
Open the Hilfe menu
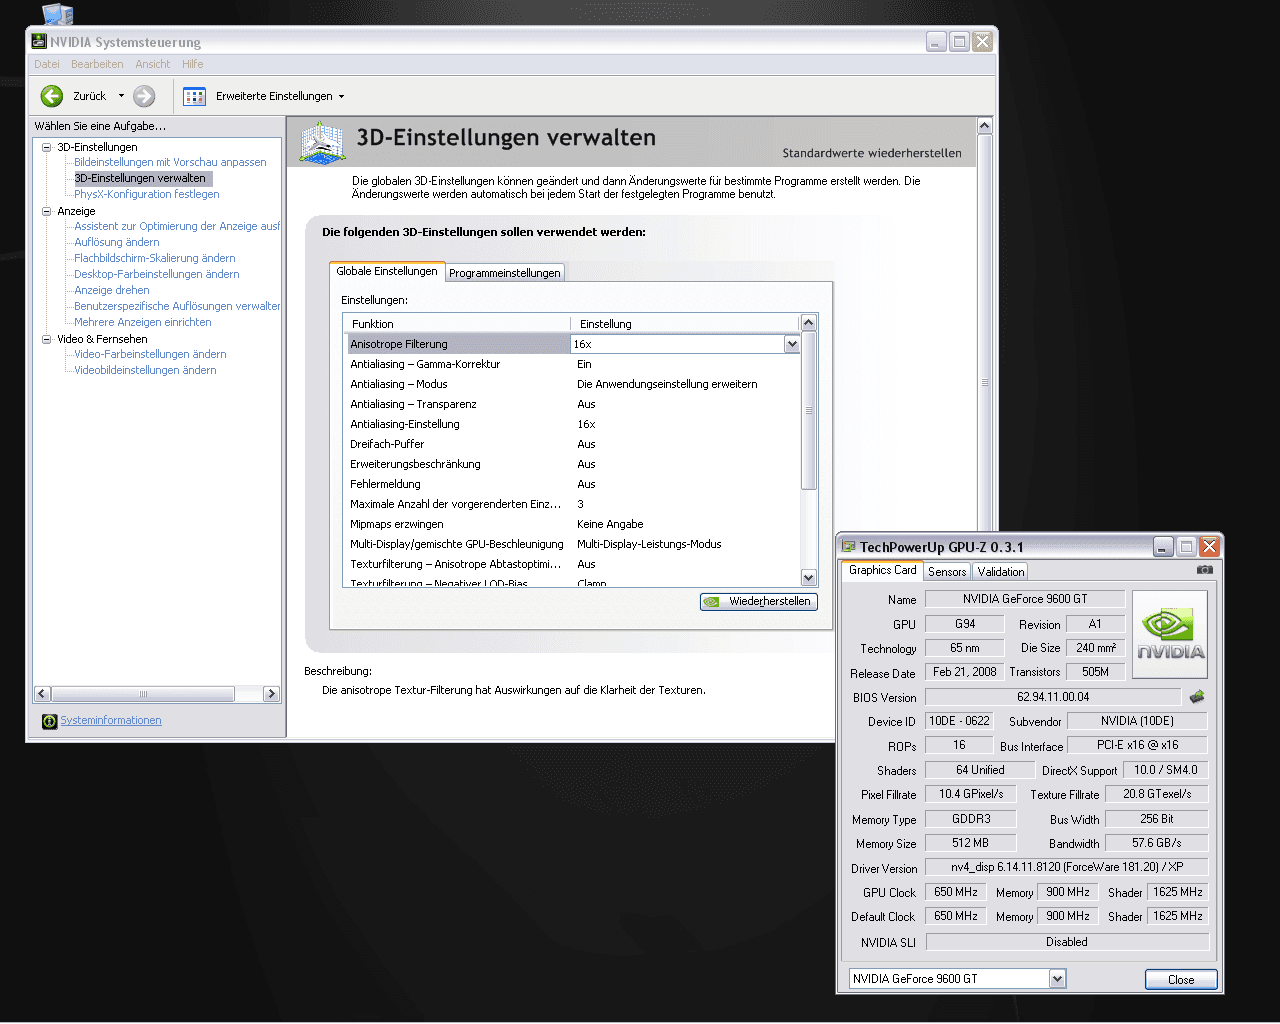[x=193, y=64]
